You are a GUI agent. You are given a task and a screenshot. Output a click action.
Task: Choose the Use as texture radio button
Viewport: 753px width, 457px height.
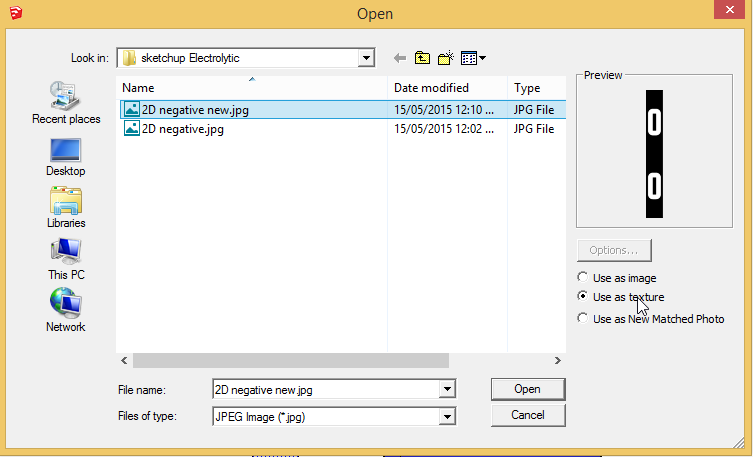[583, 297]
